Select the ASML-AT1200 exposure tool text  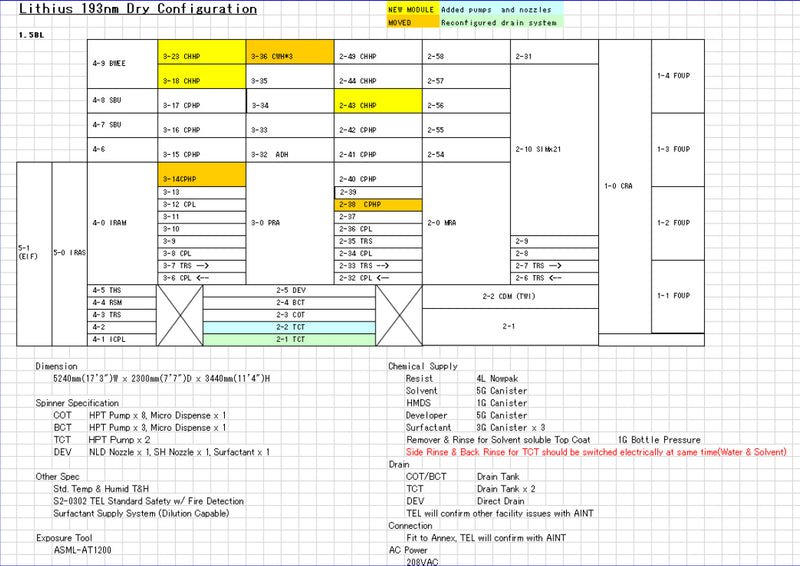83,550
